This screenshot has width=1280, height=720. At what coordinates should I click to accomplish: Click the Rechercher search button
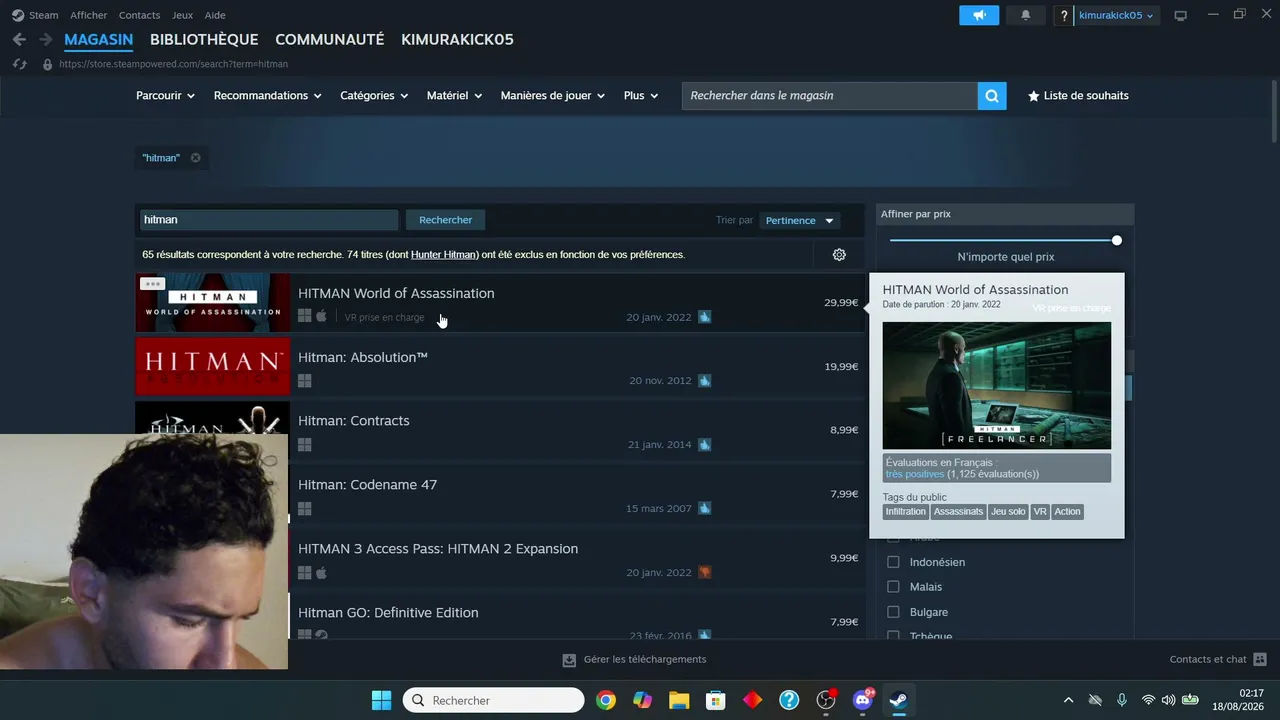pos(445,220)
